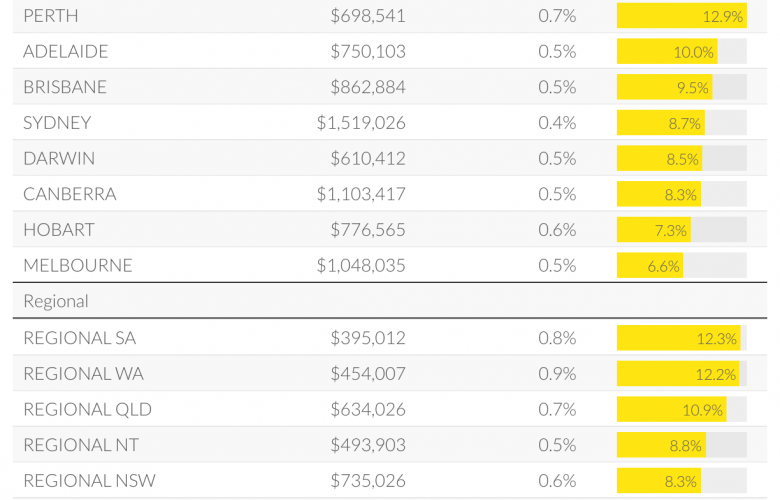
Task: Click Canberra's $1,103,417 value
Action: (x=361, y=194)
